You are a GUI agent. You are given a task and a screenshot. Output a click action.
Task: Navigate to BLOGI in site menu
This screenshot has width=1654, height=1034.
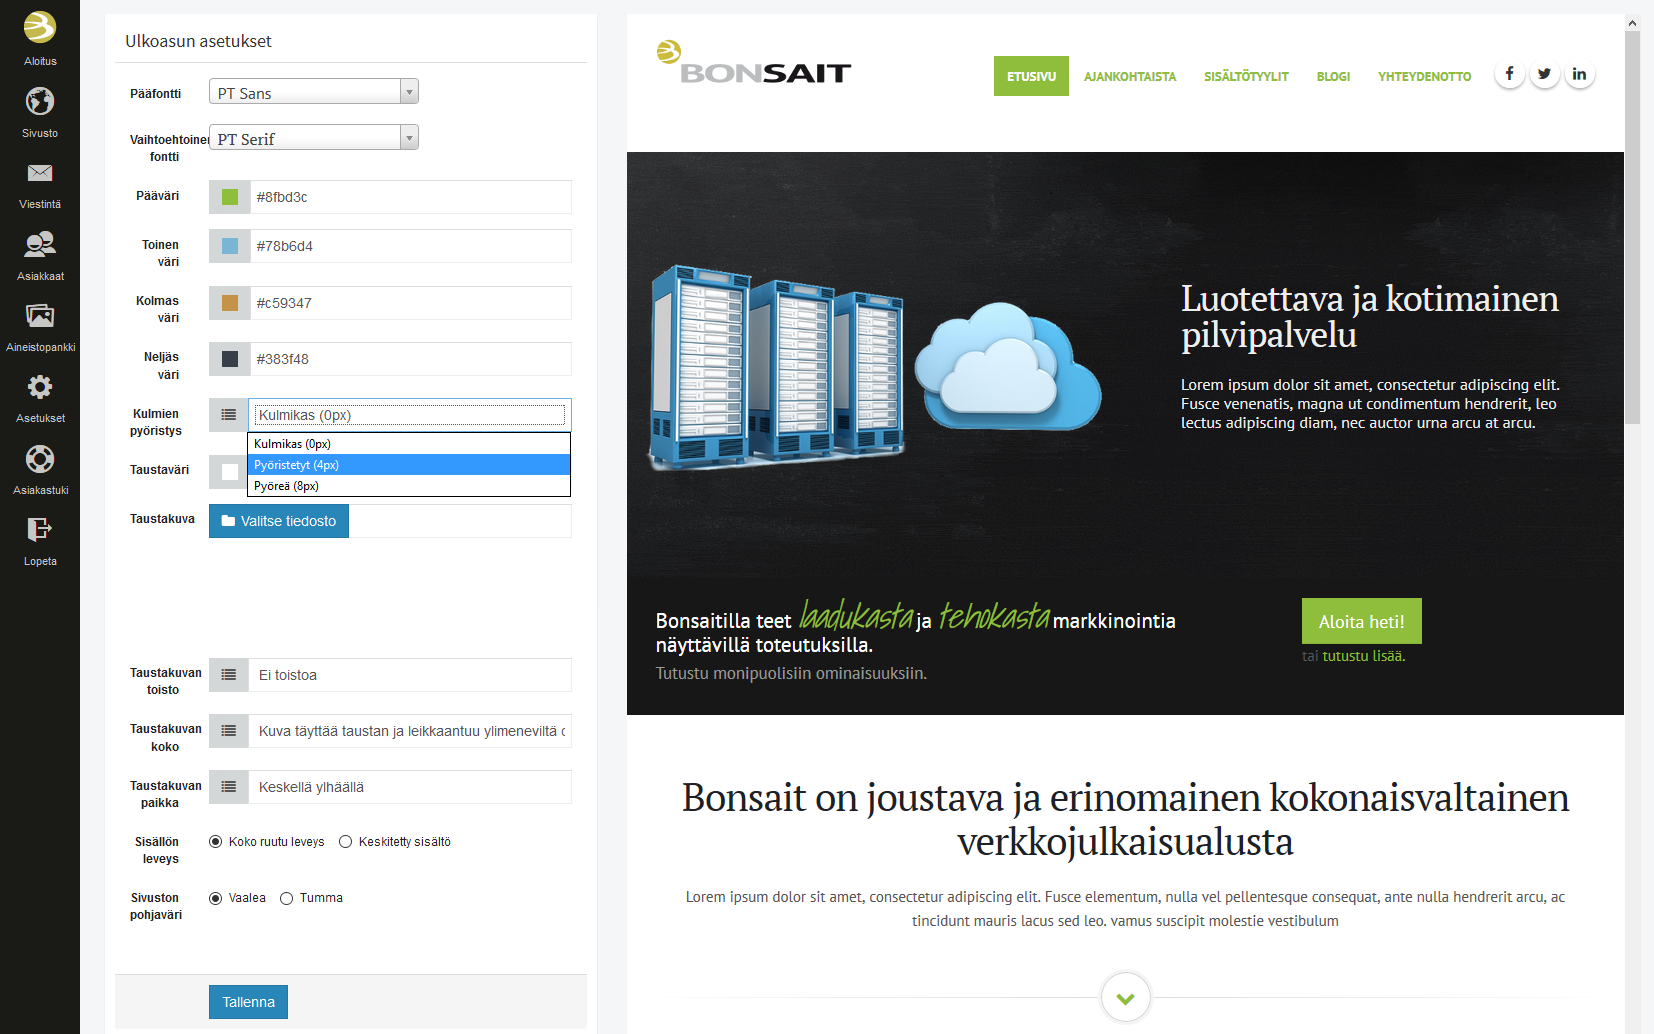[x=1333, y=77]
